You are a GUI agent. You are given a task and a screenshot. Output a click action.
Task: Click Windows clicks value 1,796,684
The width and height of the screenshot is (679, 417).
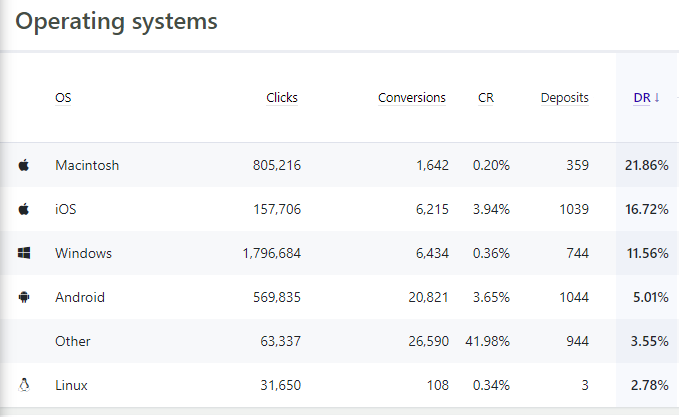(271, 253)
